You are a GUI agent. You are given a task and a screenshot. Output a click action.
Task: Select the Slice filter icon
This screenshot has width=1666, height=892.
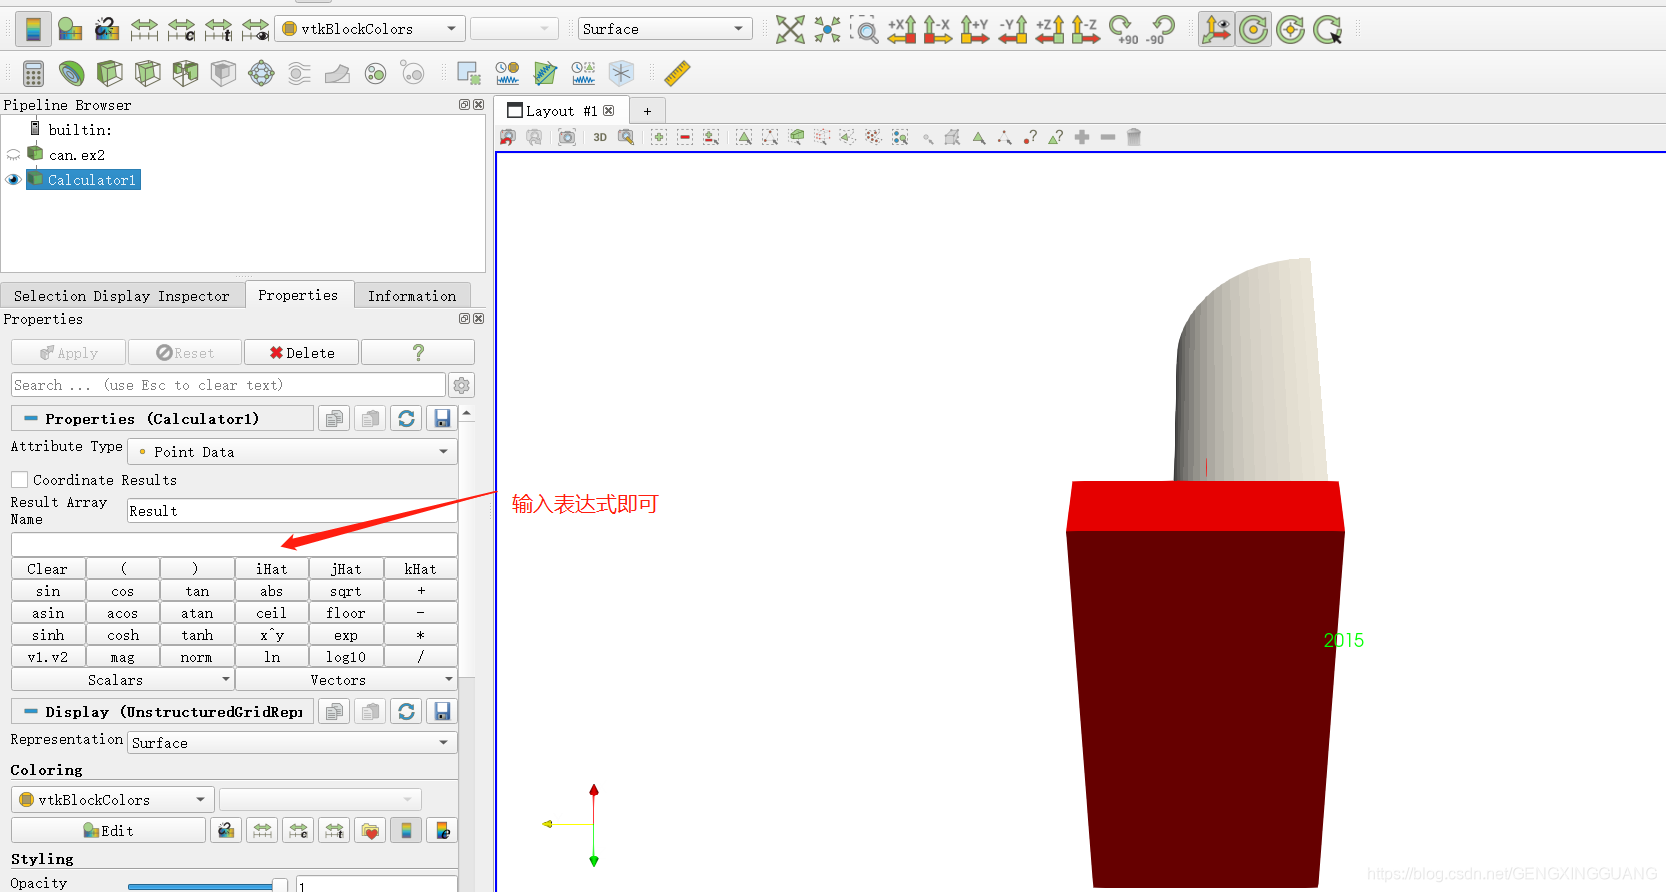pyautogui.click(x=147, y=73)
